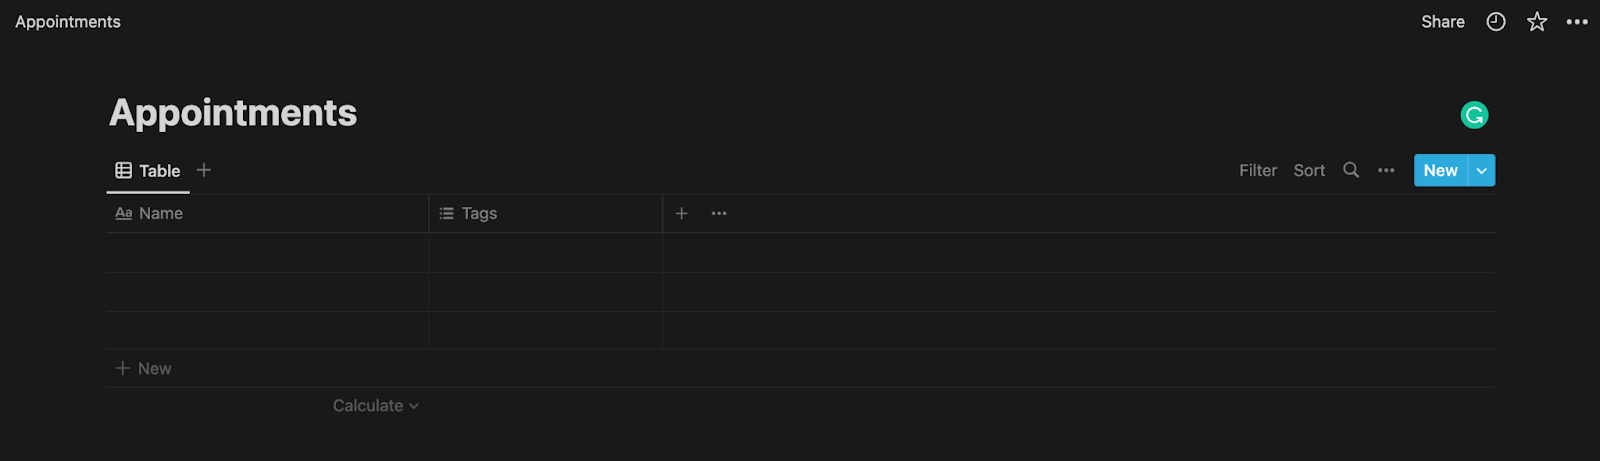This screenshot has width=1600, height=461.
Task: Click the green Grammarly icon
Action: point(1474,115)
